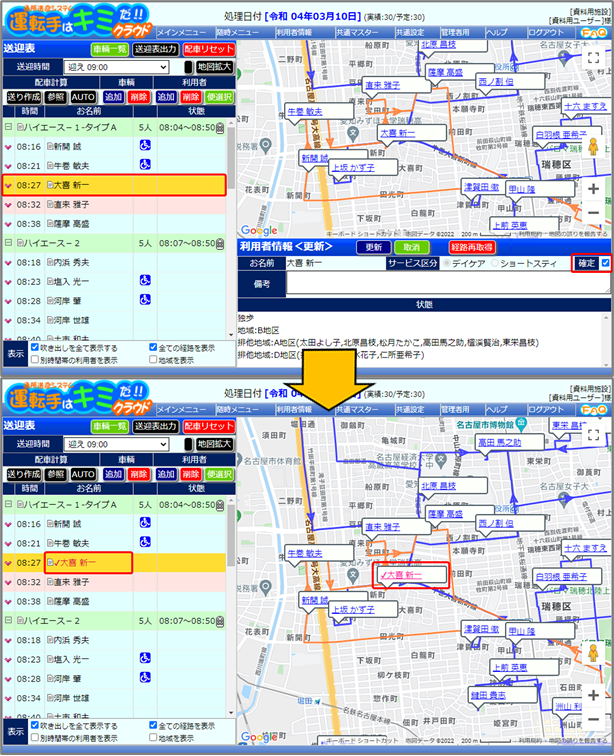Select the 08:27 大喜 新一 row in upper list
The image size is (614, 756).
click(114, 185)
